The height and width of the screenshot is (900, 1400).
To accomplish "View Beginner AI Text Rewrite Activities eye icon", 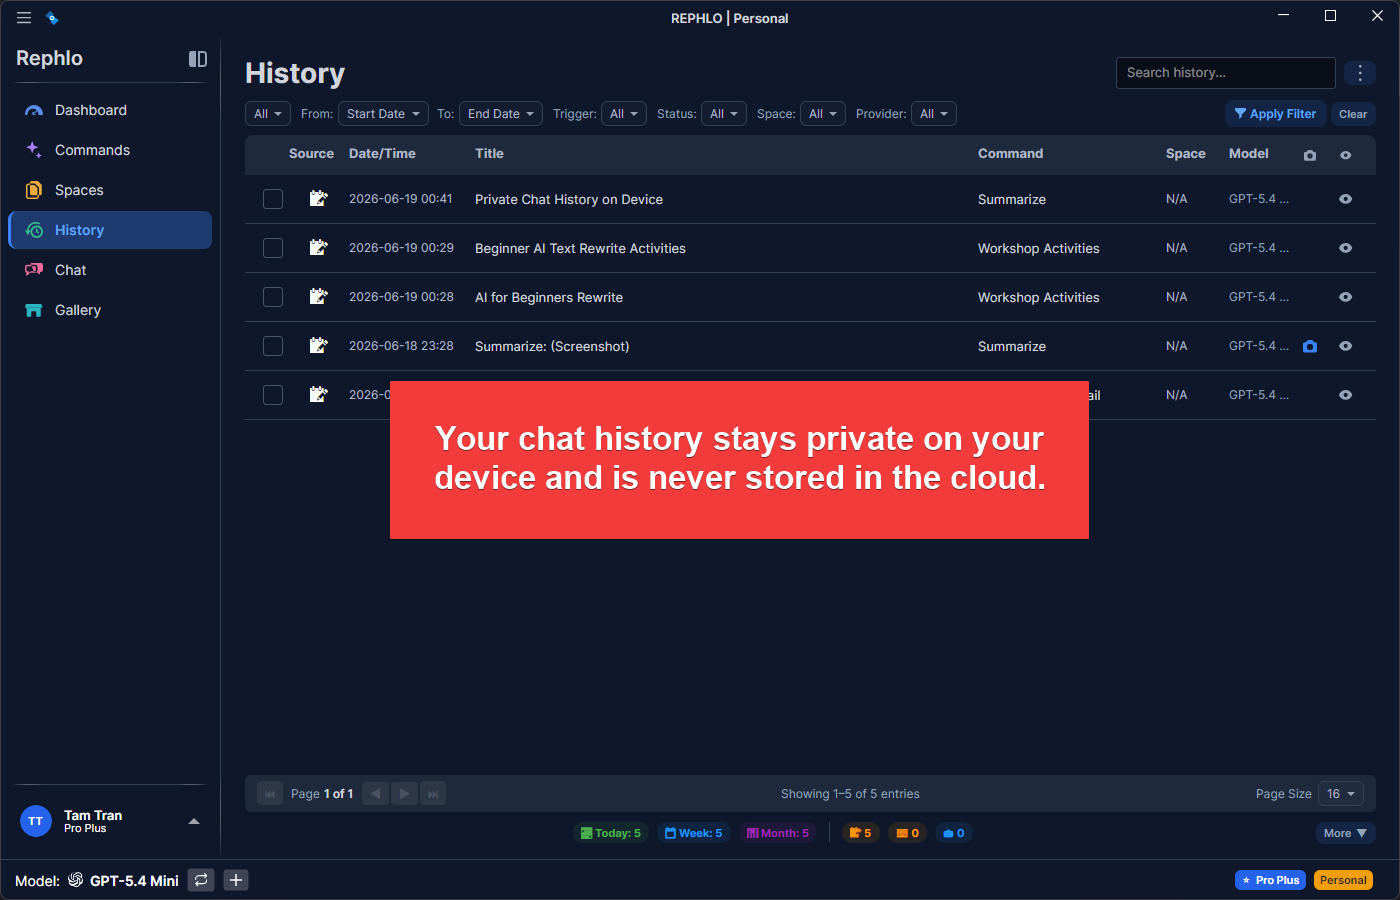I will tap(1346, 248).
